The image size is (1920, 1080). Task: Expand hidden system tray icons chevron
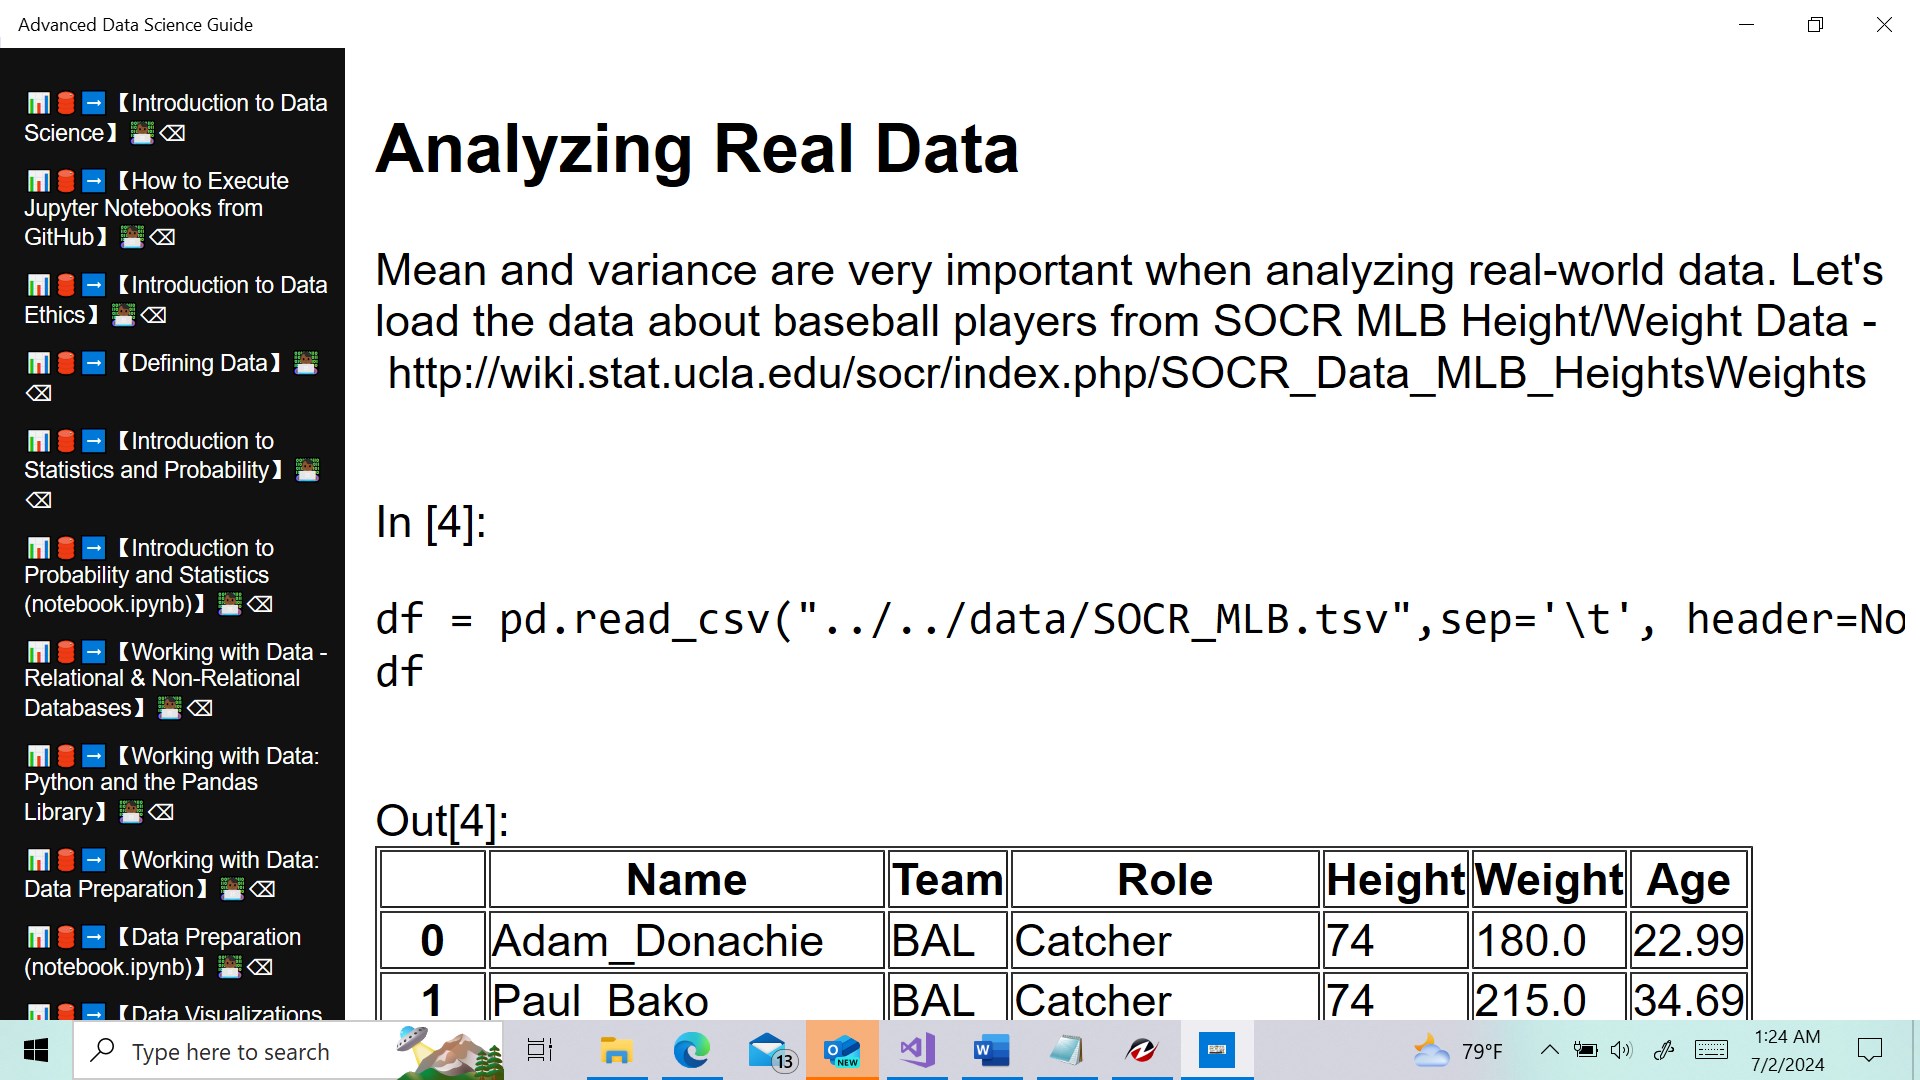click(1549, 1050)
